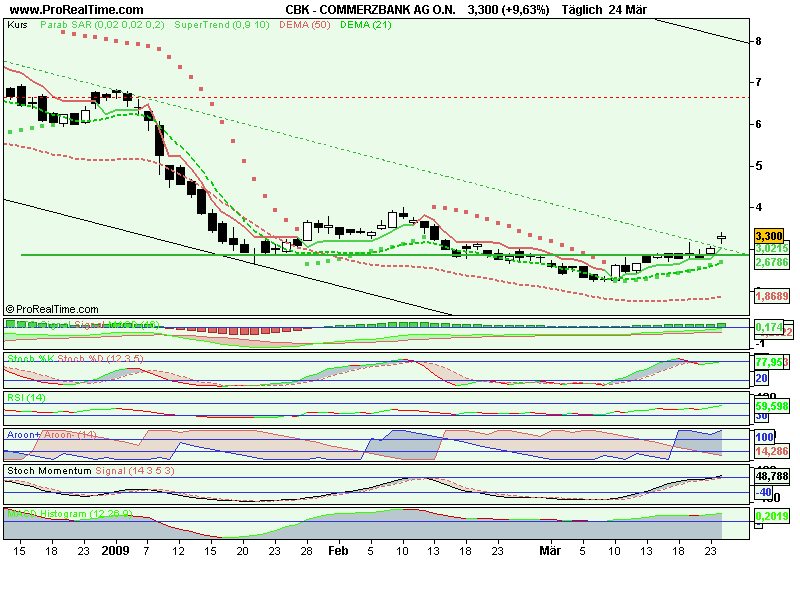This screenshot has width=800, height=600.
Task: Select the Stoch %K Stoch %D (12 3 5) label
Action: coord(75,359)
